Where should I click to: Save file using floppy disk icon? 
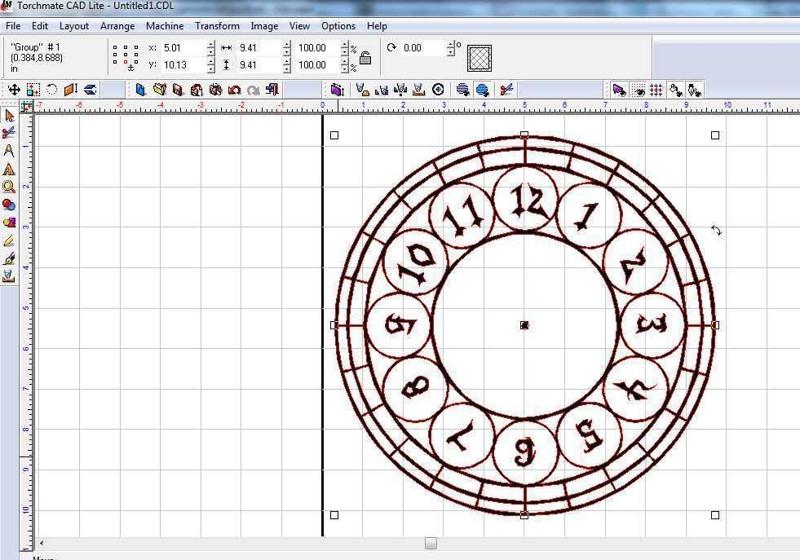(x=178, y=90)
